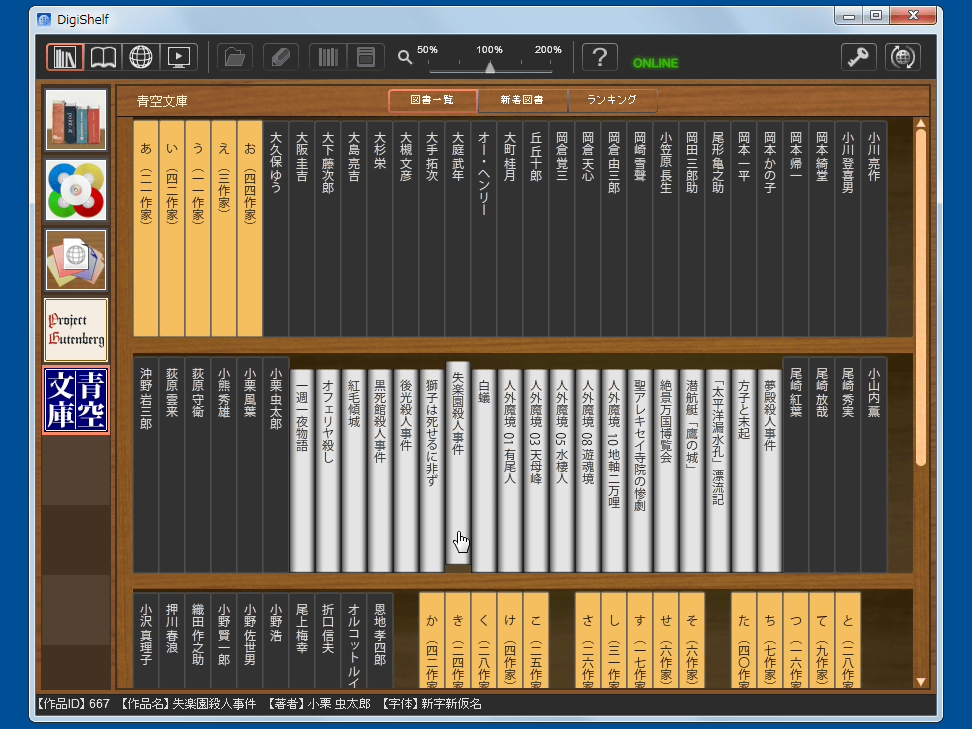This screenshot has height=729, width=972.
Task: Close the DigiShelf window
Action: pos(913,15)
